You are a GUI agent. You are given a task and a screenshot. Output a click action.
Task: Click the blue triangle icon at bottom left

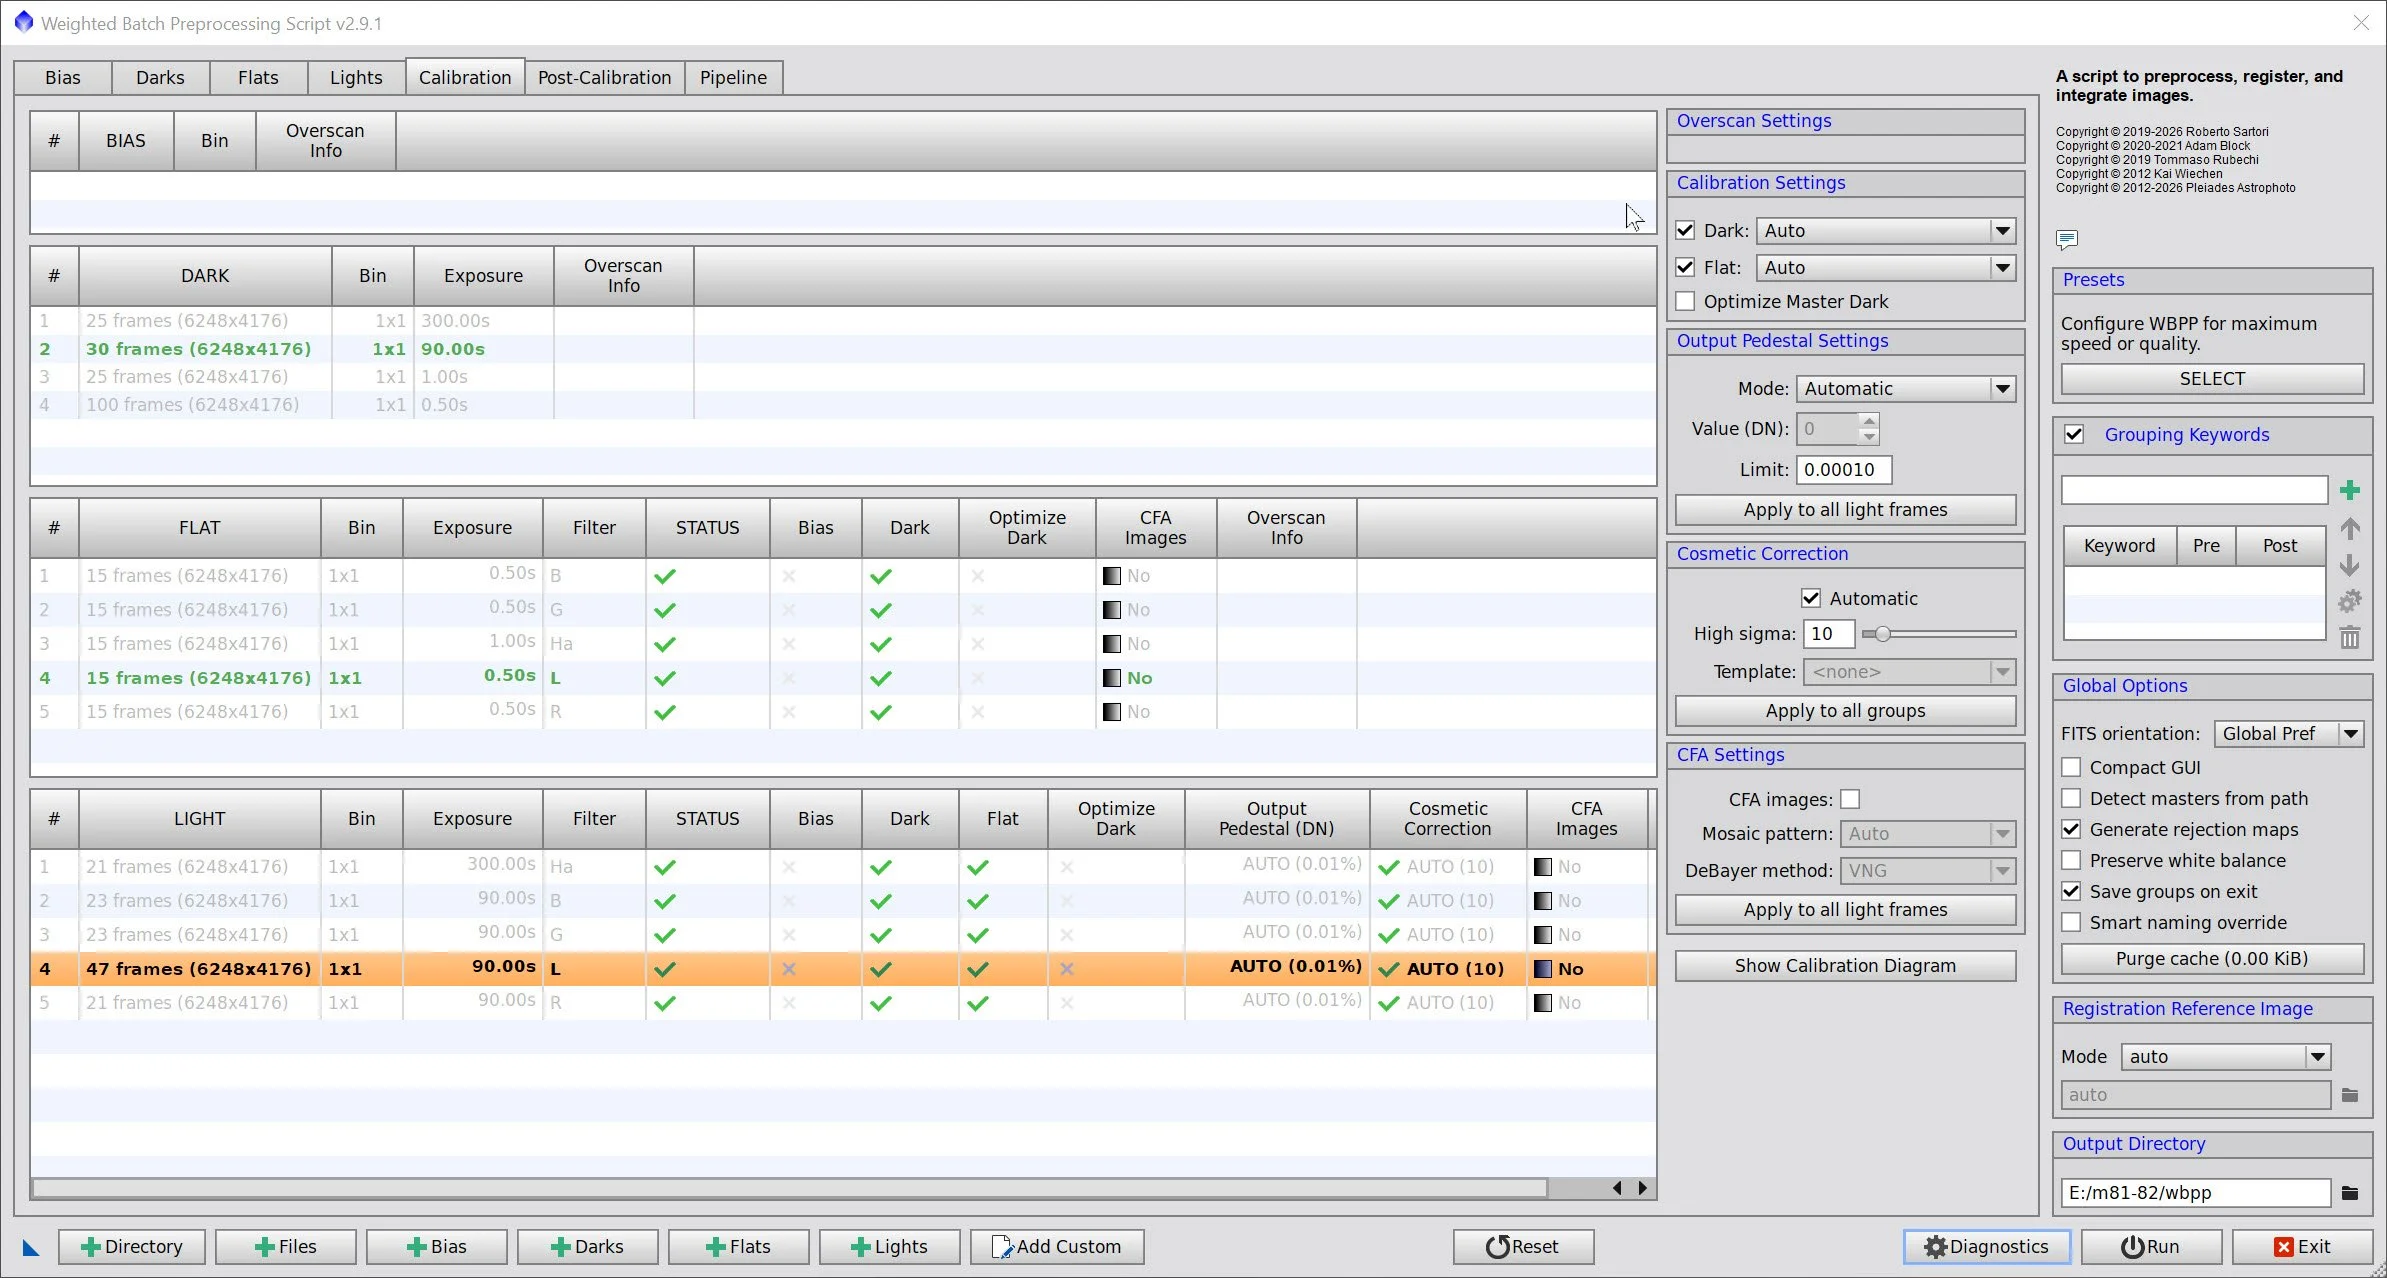pyautogui.click(x=31, y=1247)
